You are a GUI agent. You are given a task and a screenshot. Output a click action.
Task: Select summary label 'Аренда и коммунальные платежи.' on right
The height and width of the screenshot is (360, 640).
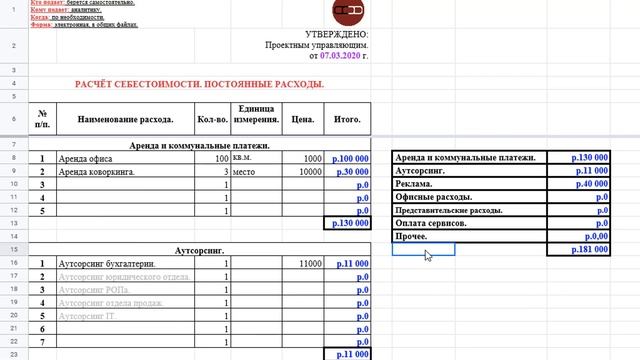(x=469, y=158)
